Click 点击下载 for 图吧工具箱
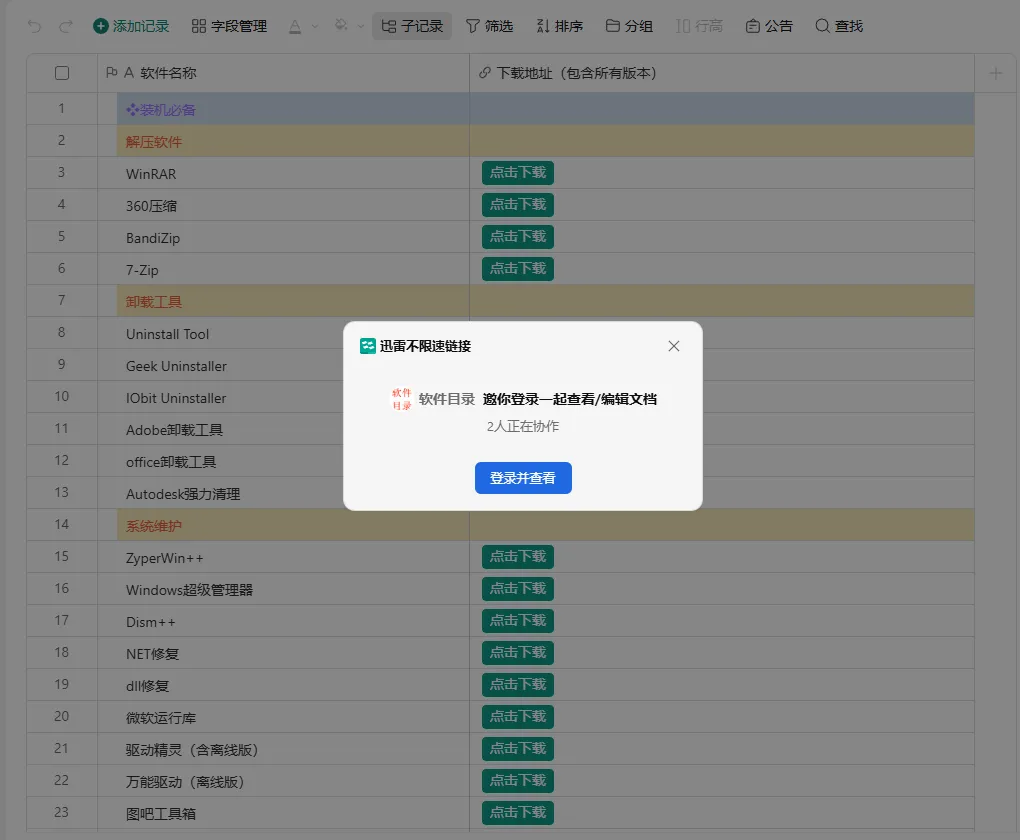The width and height of the screenshot is (1020, 840). (x=518, y=812)
